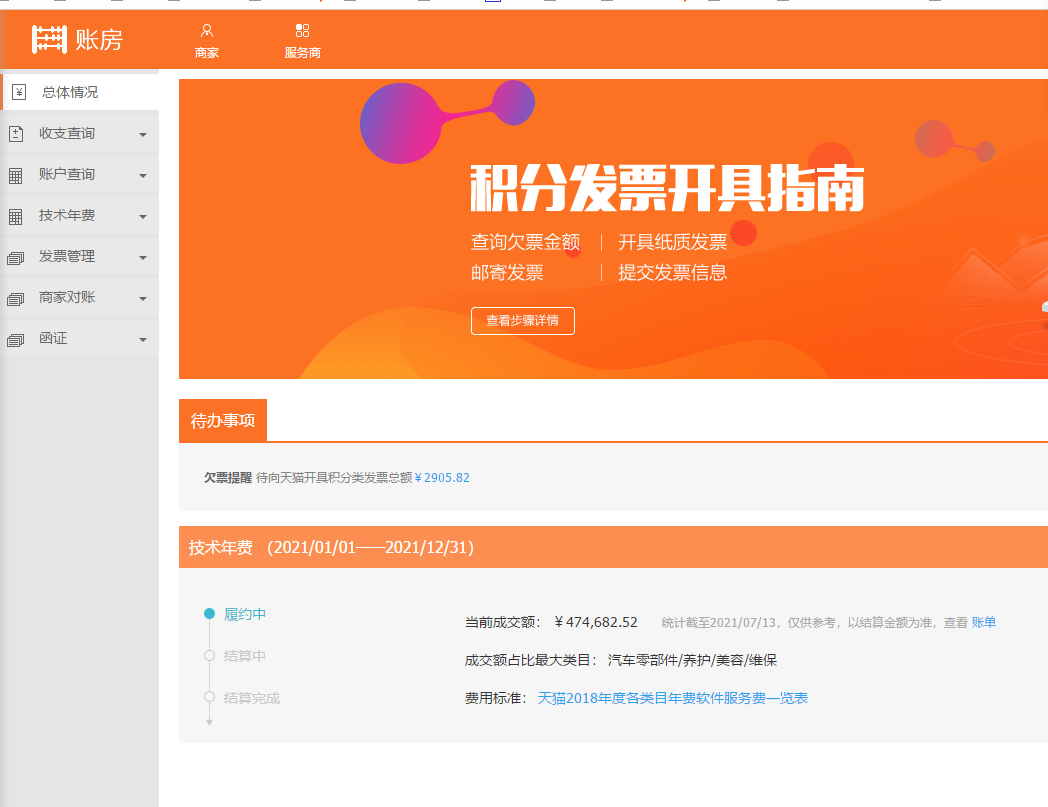Screen dimensions: 1048x807
Task: Click the 汽车零部件/养护/美容/维保 category text
Action: point(692,661)
